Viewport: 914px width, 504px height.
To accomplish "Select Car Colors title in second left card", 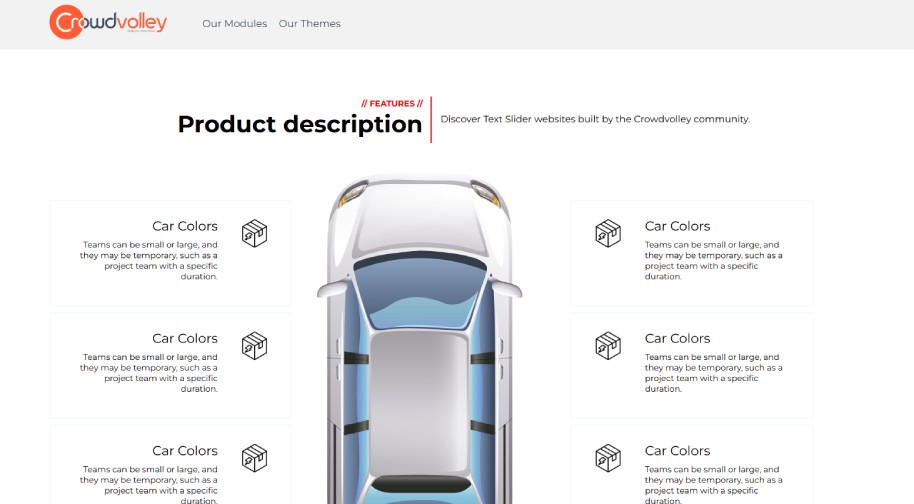I will pos(185,338).
